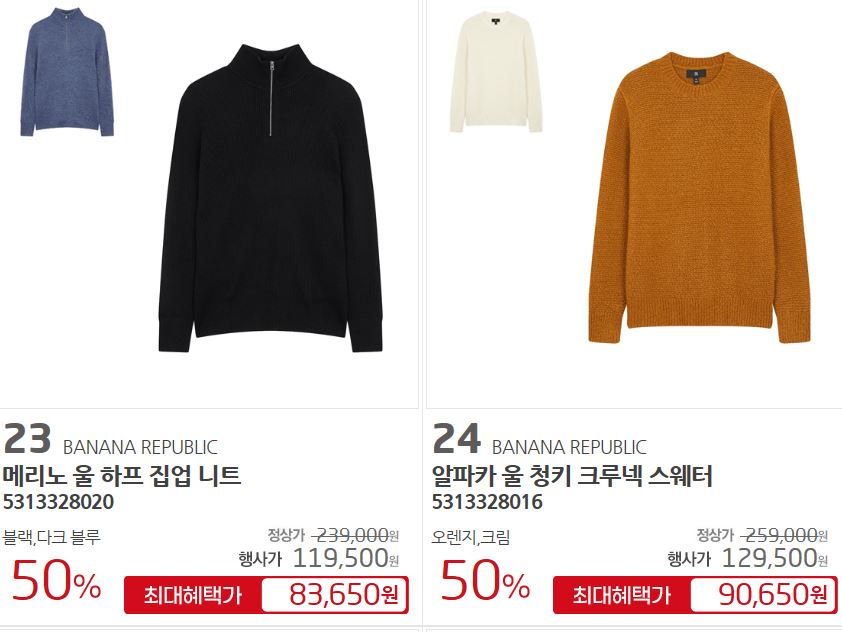The image size is (842, 632).
Task: Click the 90,650원 최대혜택가 button
Action: 695,595
